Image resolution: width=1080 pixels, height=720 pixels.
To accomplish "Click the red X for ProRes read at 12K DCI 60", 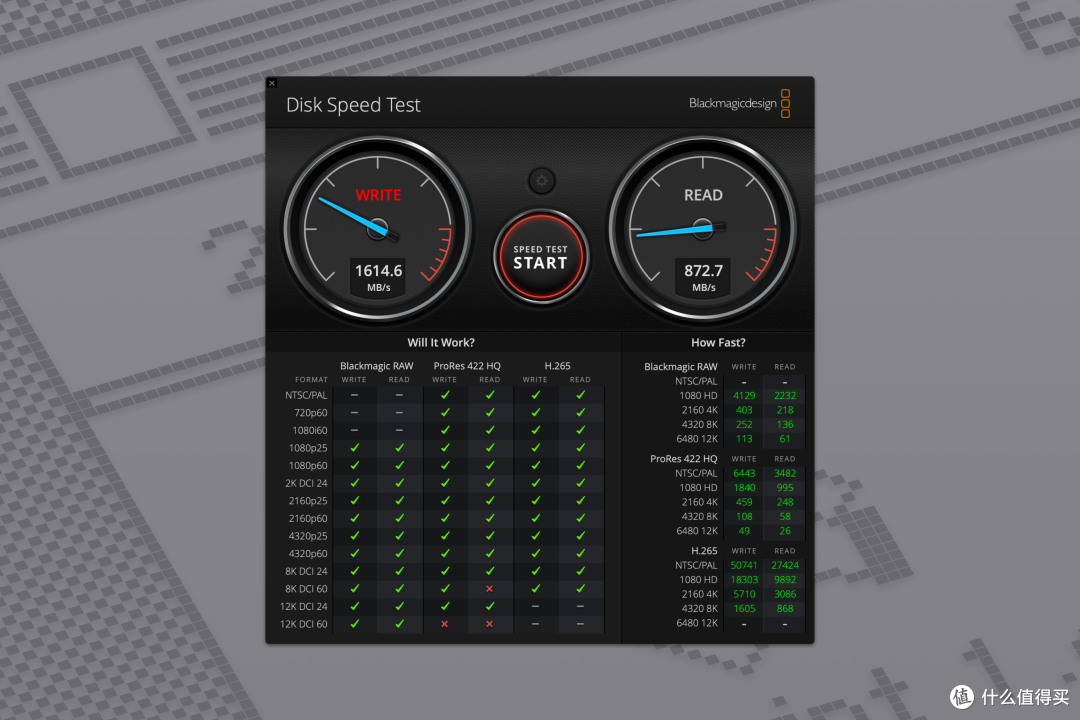I will coord(489,624).
